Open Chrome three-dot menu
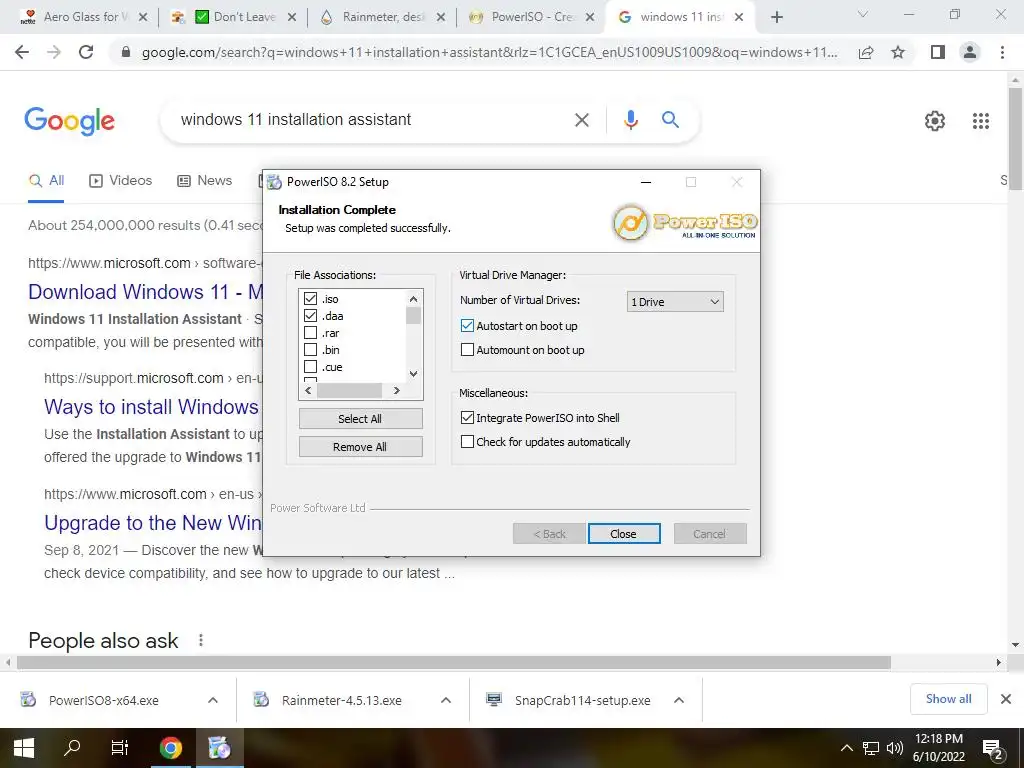This screenshot has width=1024, height=768. point(1002,52)
